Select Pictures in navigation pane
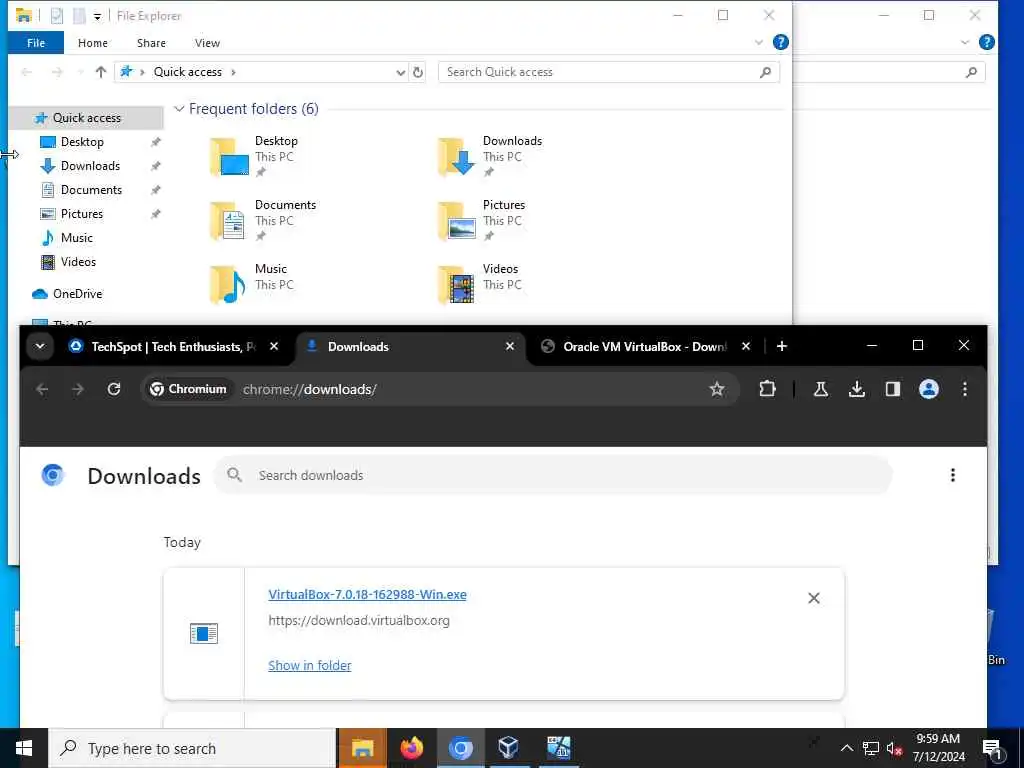 coord(82,214)
